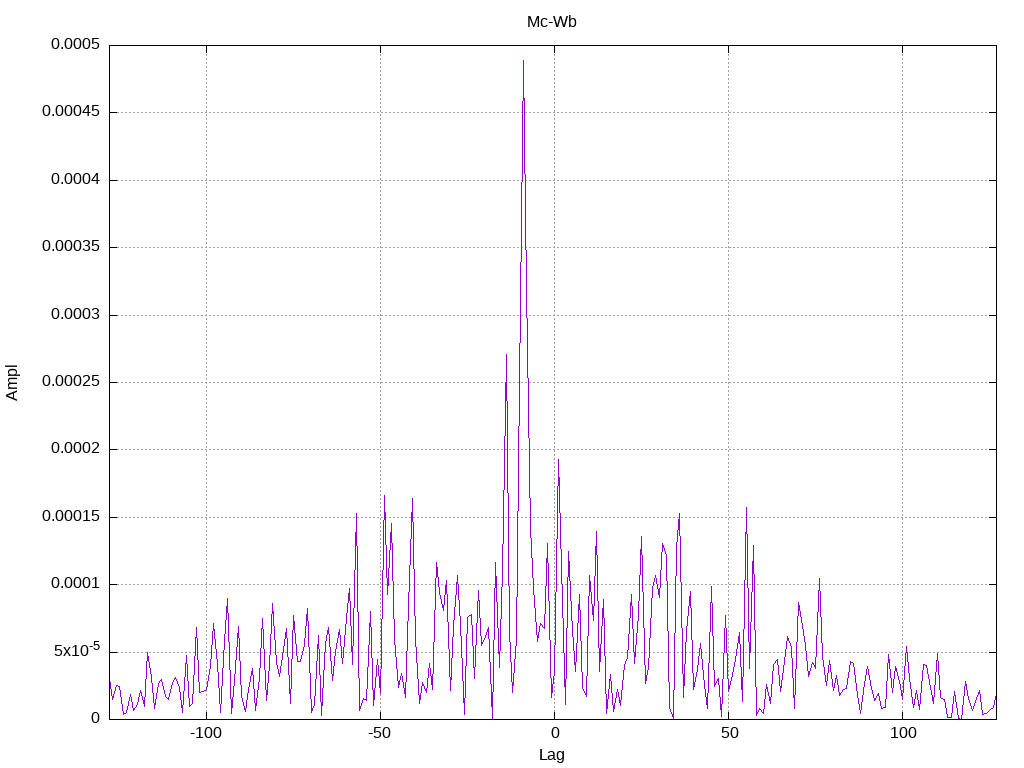This screenshot has height=768, width=1024.
Task: Click the 0.00025 y-axis tick label
Action: tap(71, 382)
